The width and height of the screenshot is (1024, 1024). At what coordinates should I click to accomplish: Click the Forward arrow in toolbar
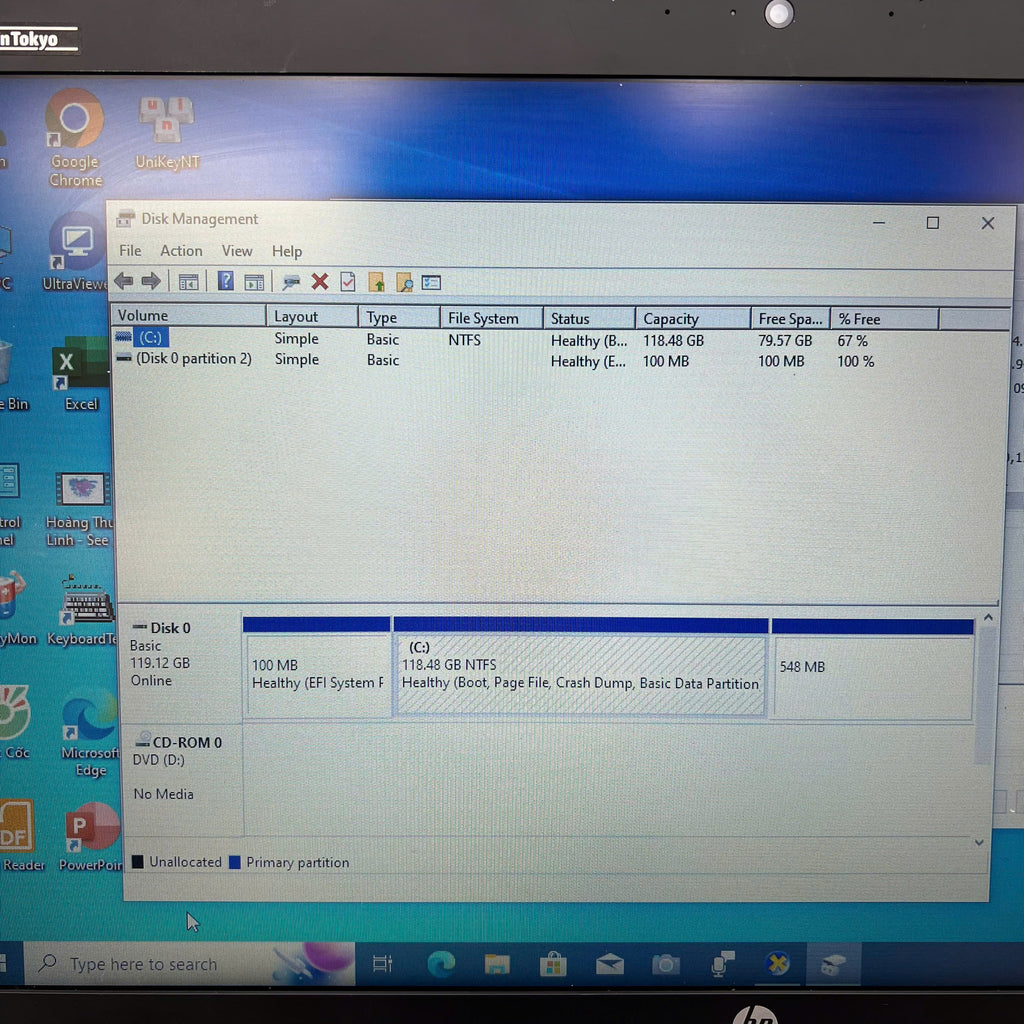[151, 281]
